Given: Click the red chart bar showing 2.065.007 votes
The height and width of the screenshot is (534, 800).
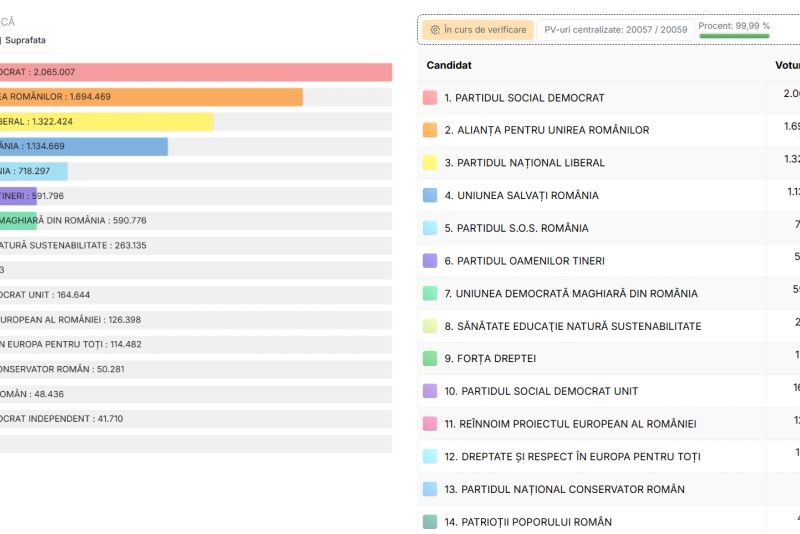Looking at the screenshot, I should click(200, 72).
